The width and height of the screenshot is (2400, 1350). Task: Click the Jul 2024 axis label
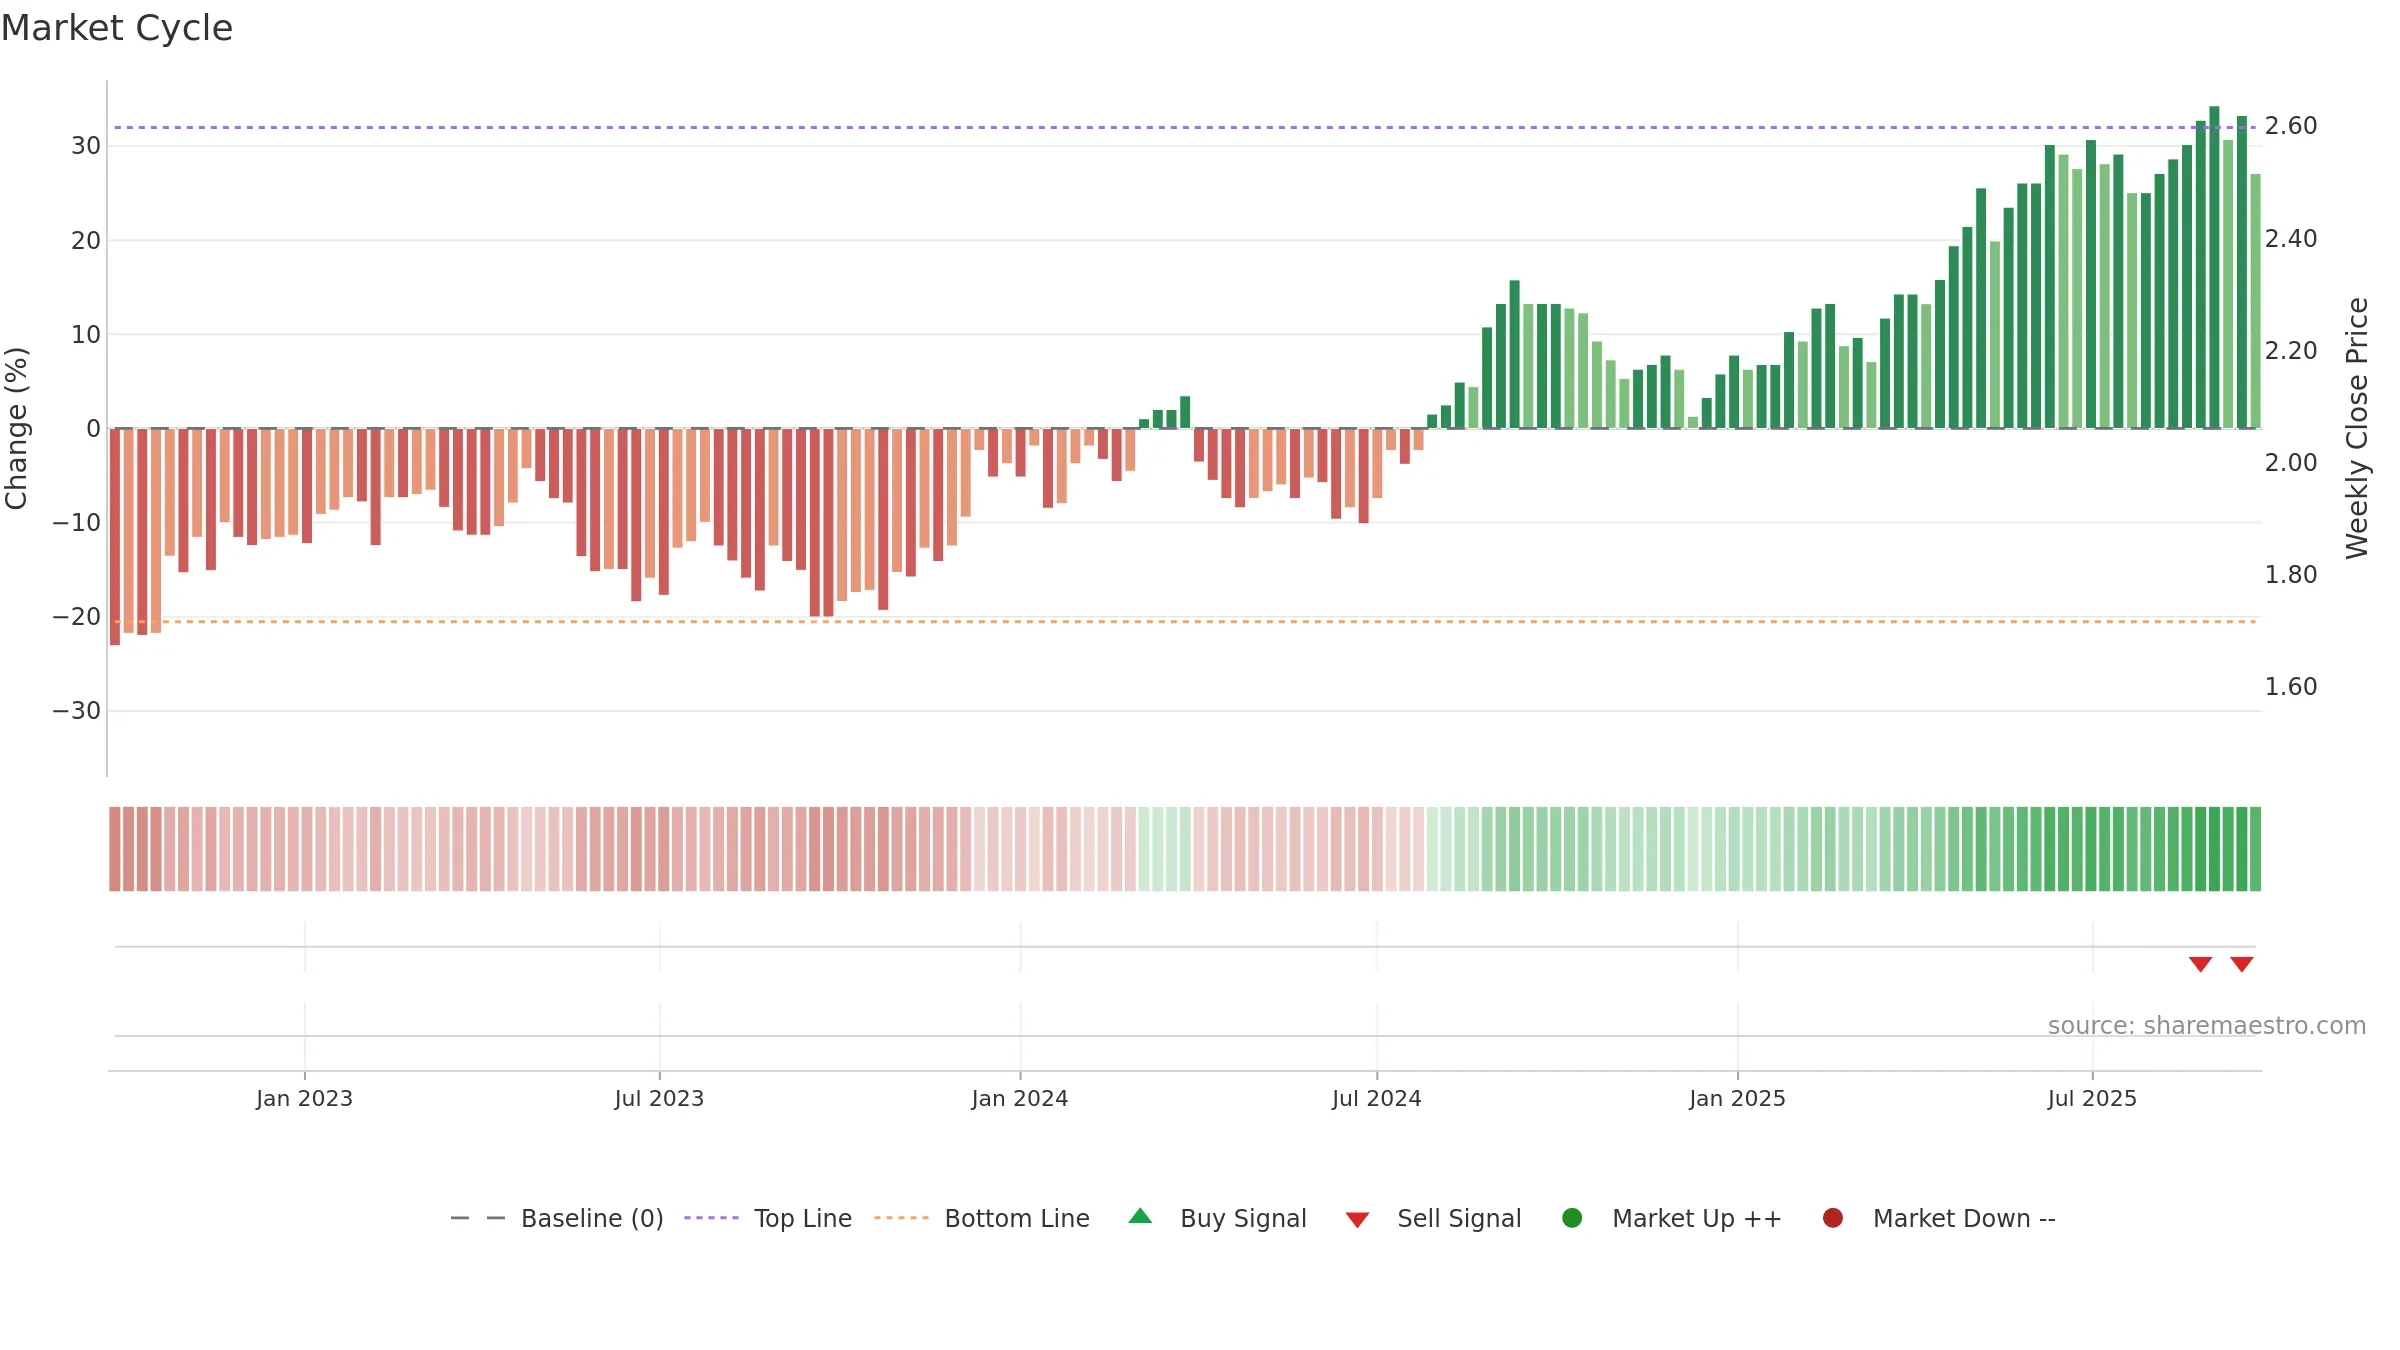coord(1376,1099)
